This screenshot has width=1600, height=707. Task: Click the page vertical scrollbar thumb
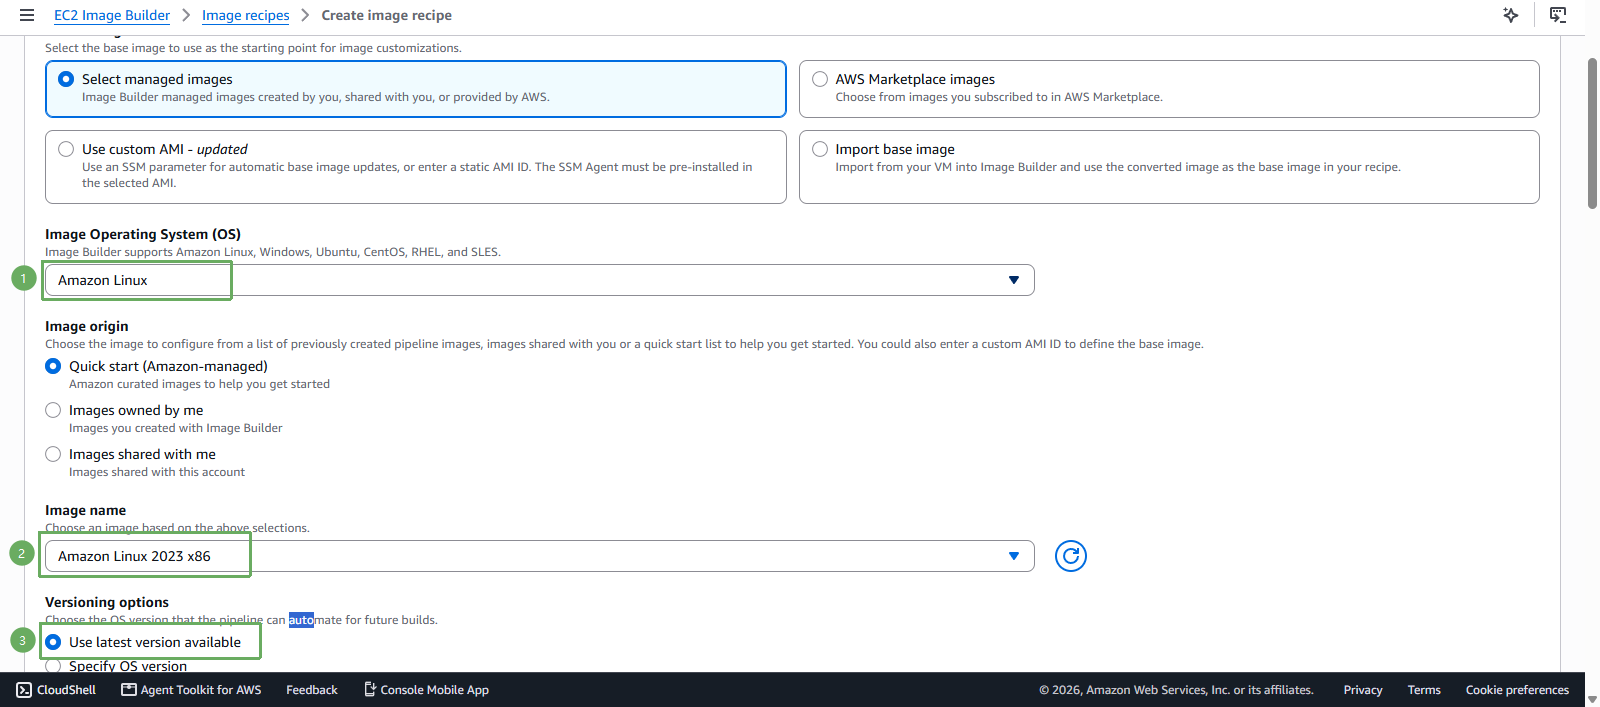click(x=1592, y=133)
